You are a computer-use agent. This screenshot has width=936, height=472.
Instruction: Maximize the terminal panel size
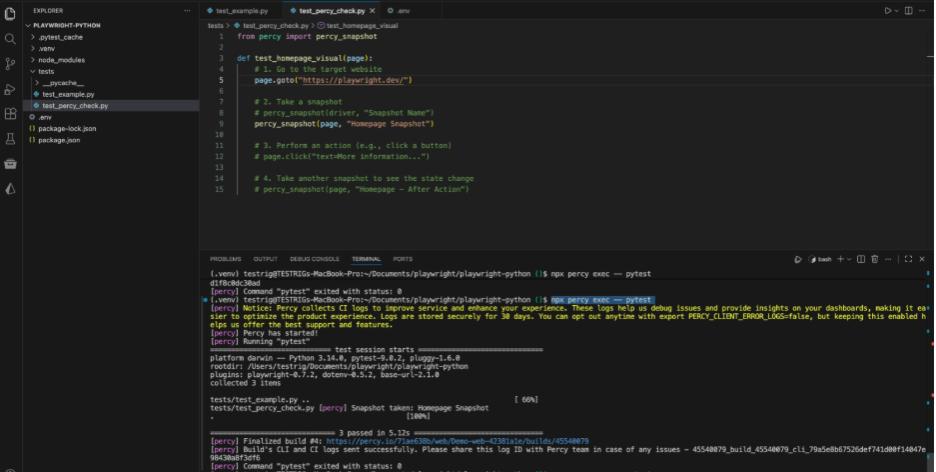click(x=907, y=259)
